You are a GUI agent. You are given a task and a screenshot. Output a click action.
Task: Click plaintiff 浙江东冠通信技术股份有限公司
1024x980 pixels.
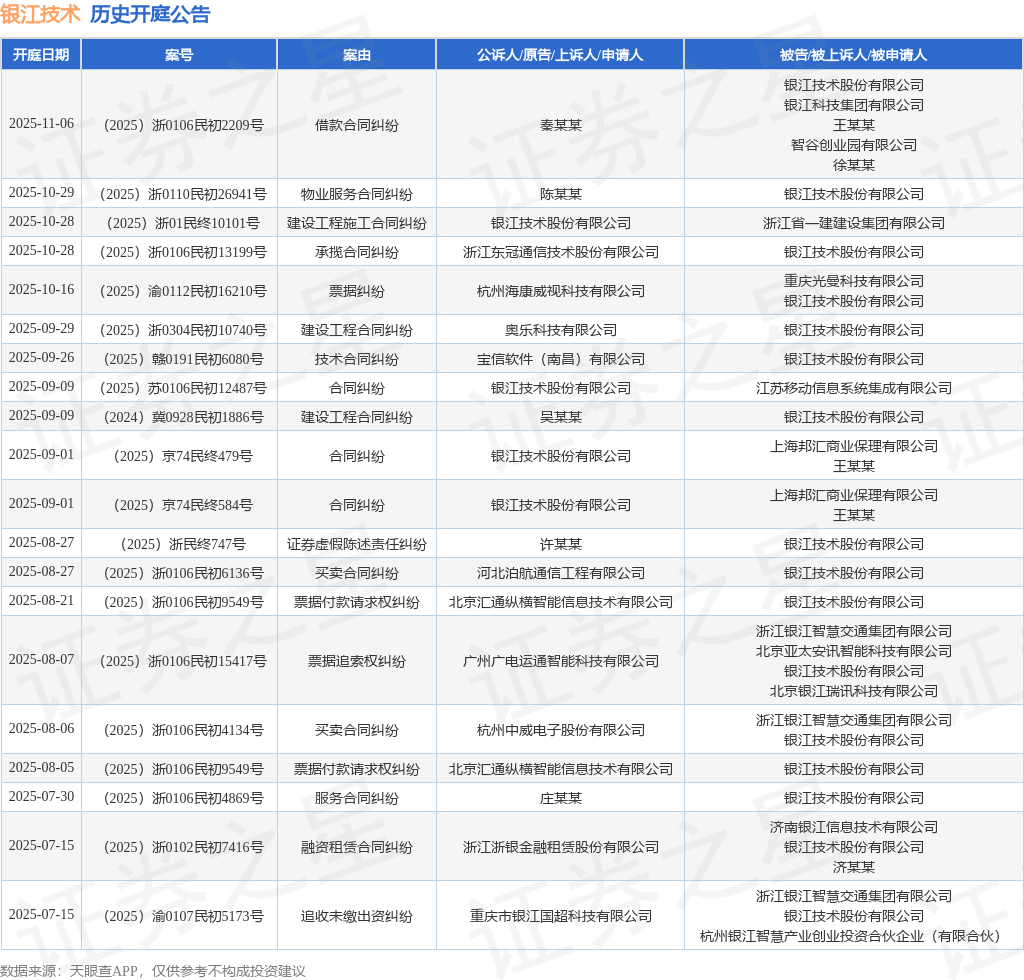(561, 252)
